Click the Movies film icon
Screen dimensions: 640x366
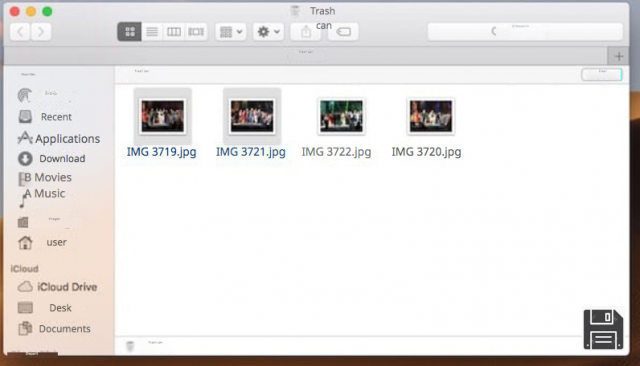[x=22, y=178]
